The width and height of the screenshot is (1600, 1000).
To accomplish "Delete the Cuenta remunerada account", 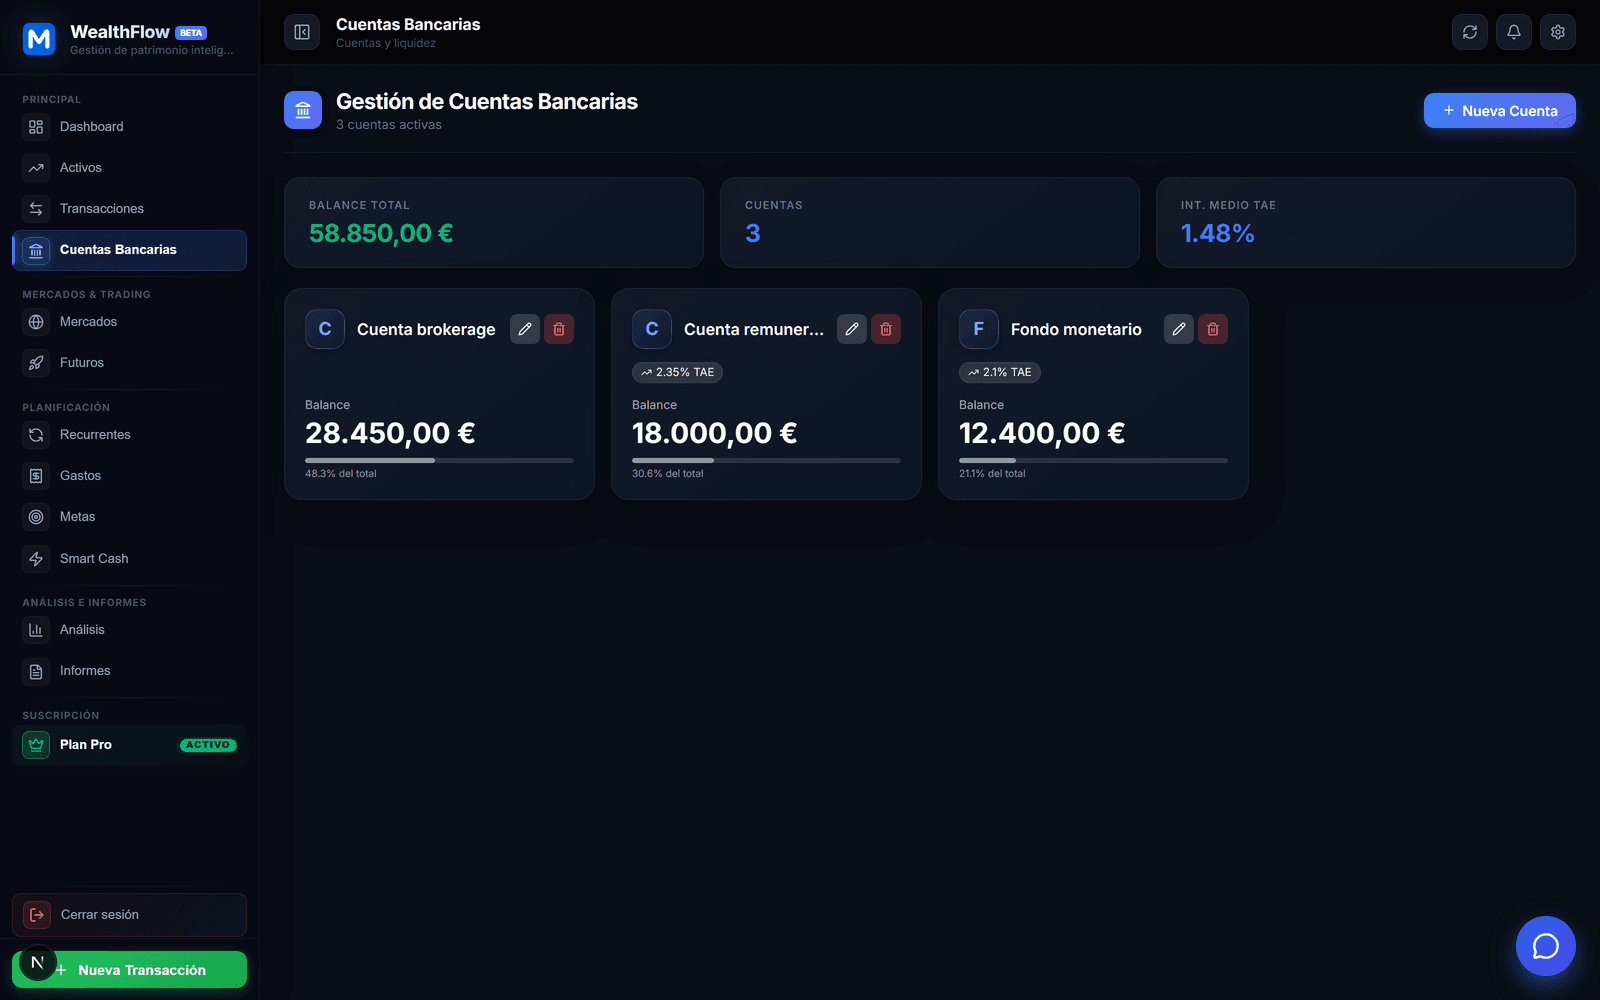I will (886, 329).
